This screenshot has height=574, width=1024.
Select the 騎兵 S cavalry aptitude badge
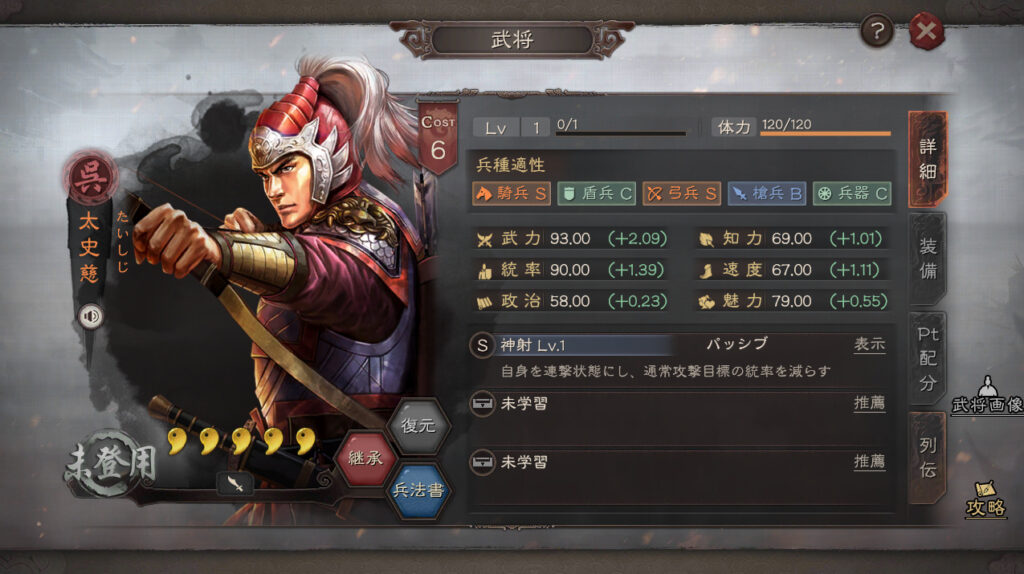(511, 193)
